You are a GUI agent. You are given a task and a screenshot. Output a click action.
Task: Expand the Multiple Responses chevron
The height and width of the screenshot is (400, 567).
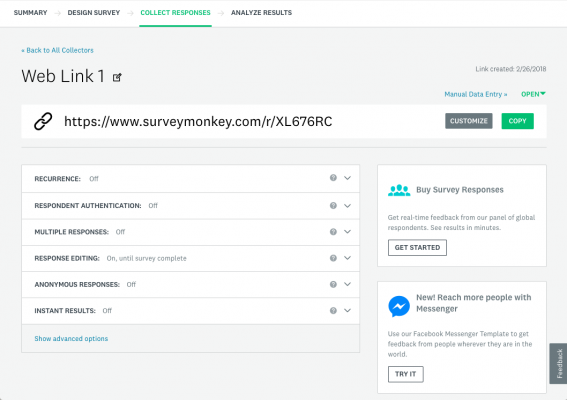tap(347, 232)
